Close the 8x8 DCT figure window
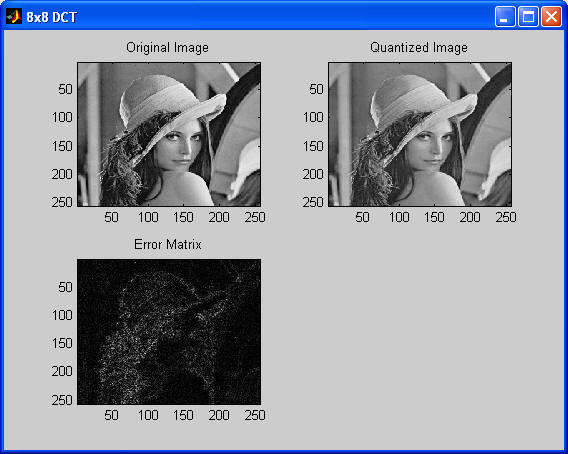This screenshot has height=454, width=568. coord(551,17)
